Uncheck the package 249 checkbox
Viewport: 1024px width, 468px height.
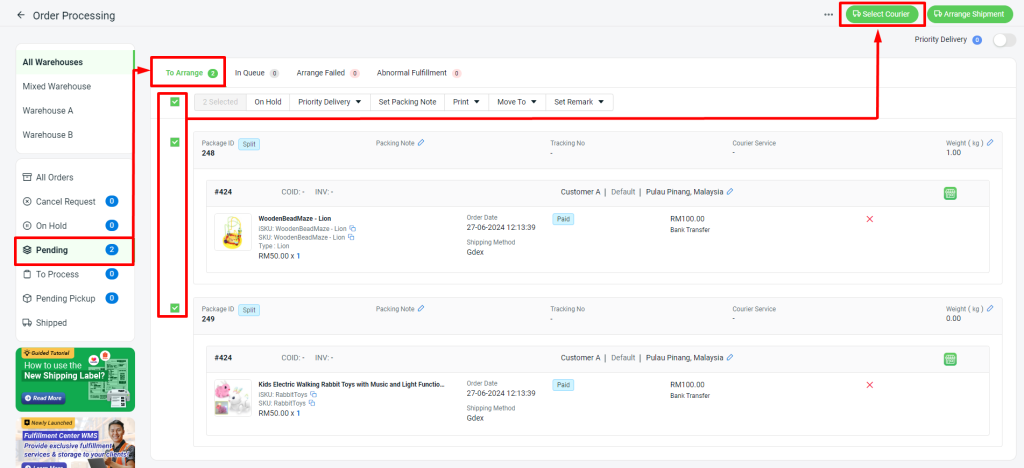(x=175, y=308)
